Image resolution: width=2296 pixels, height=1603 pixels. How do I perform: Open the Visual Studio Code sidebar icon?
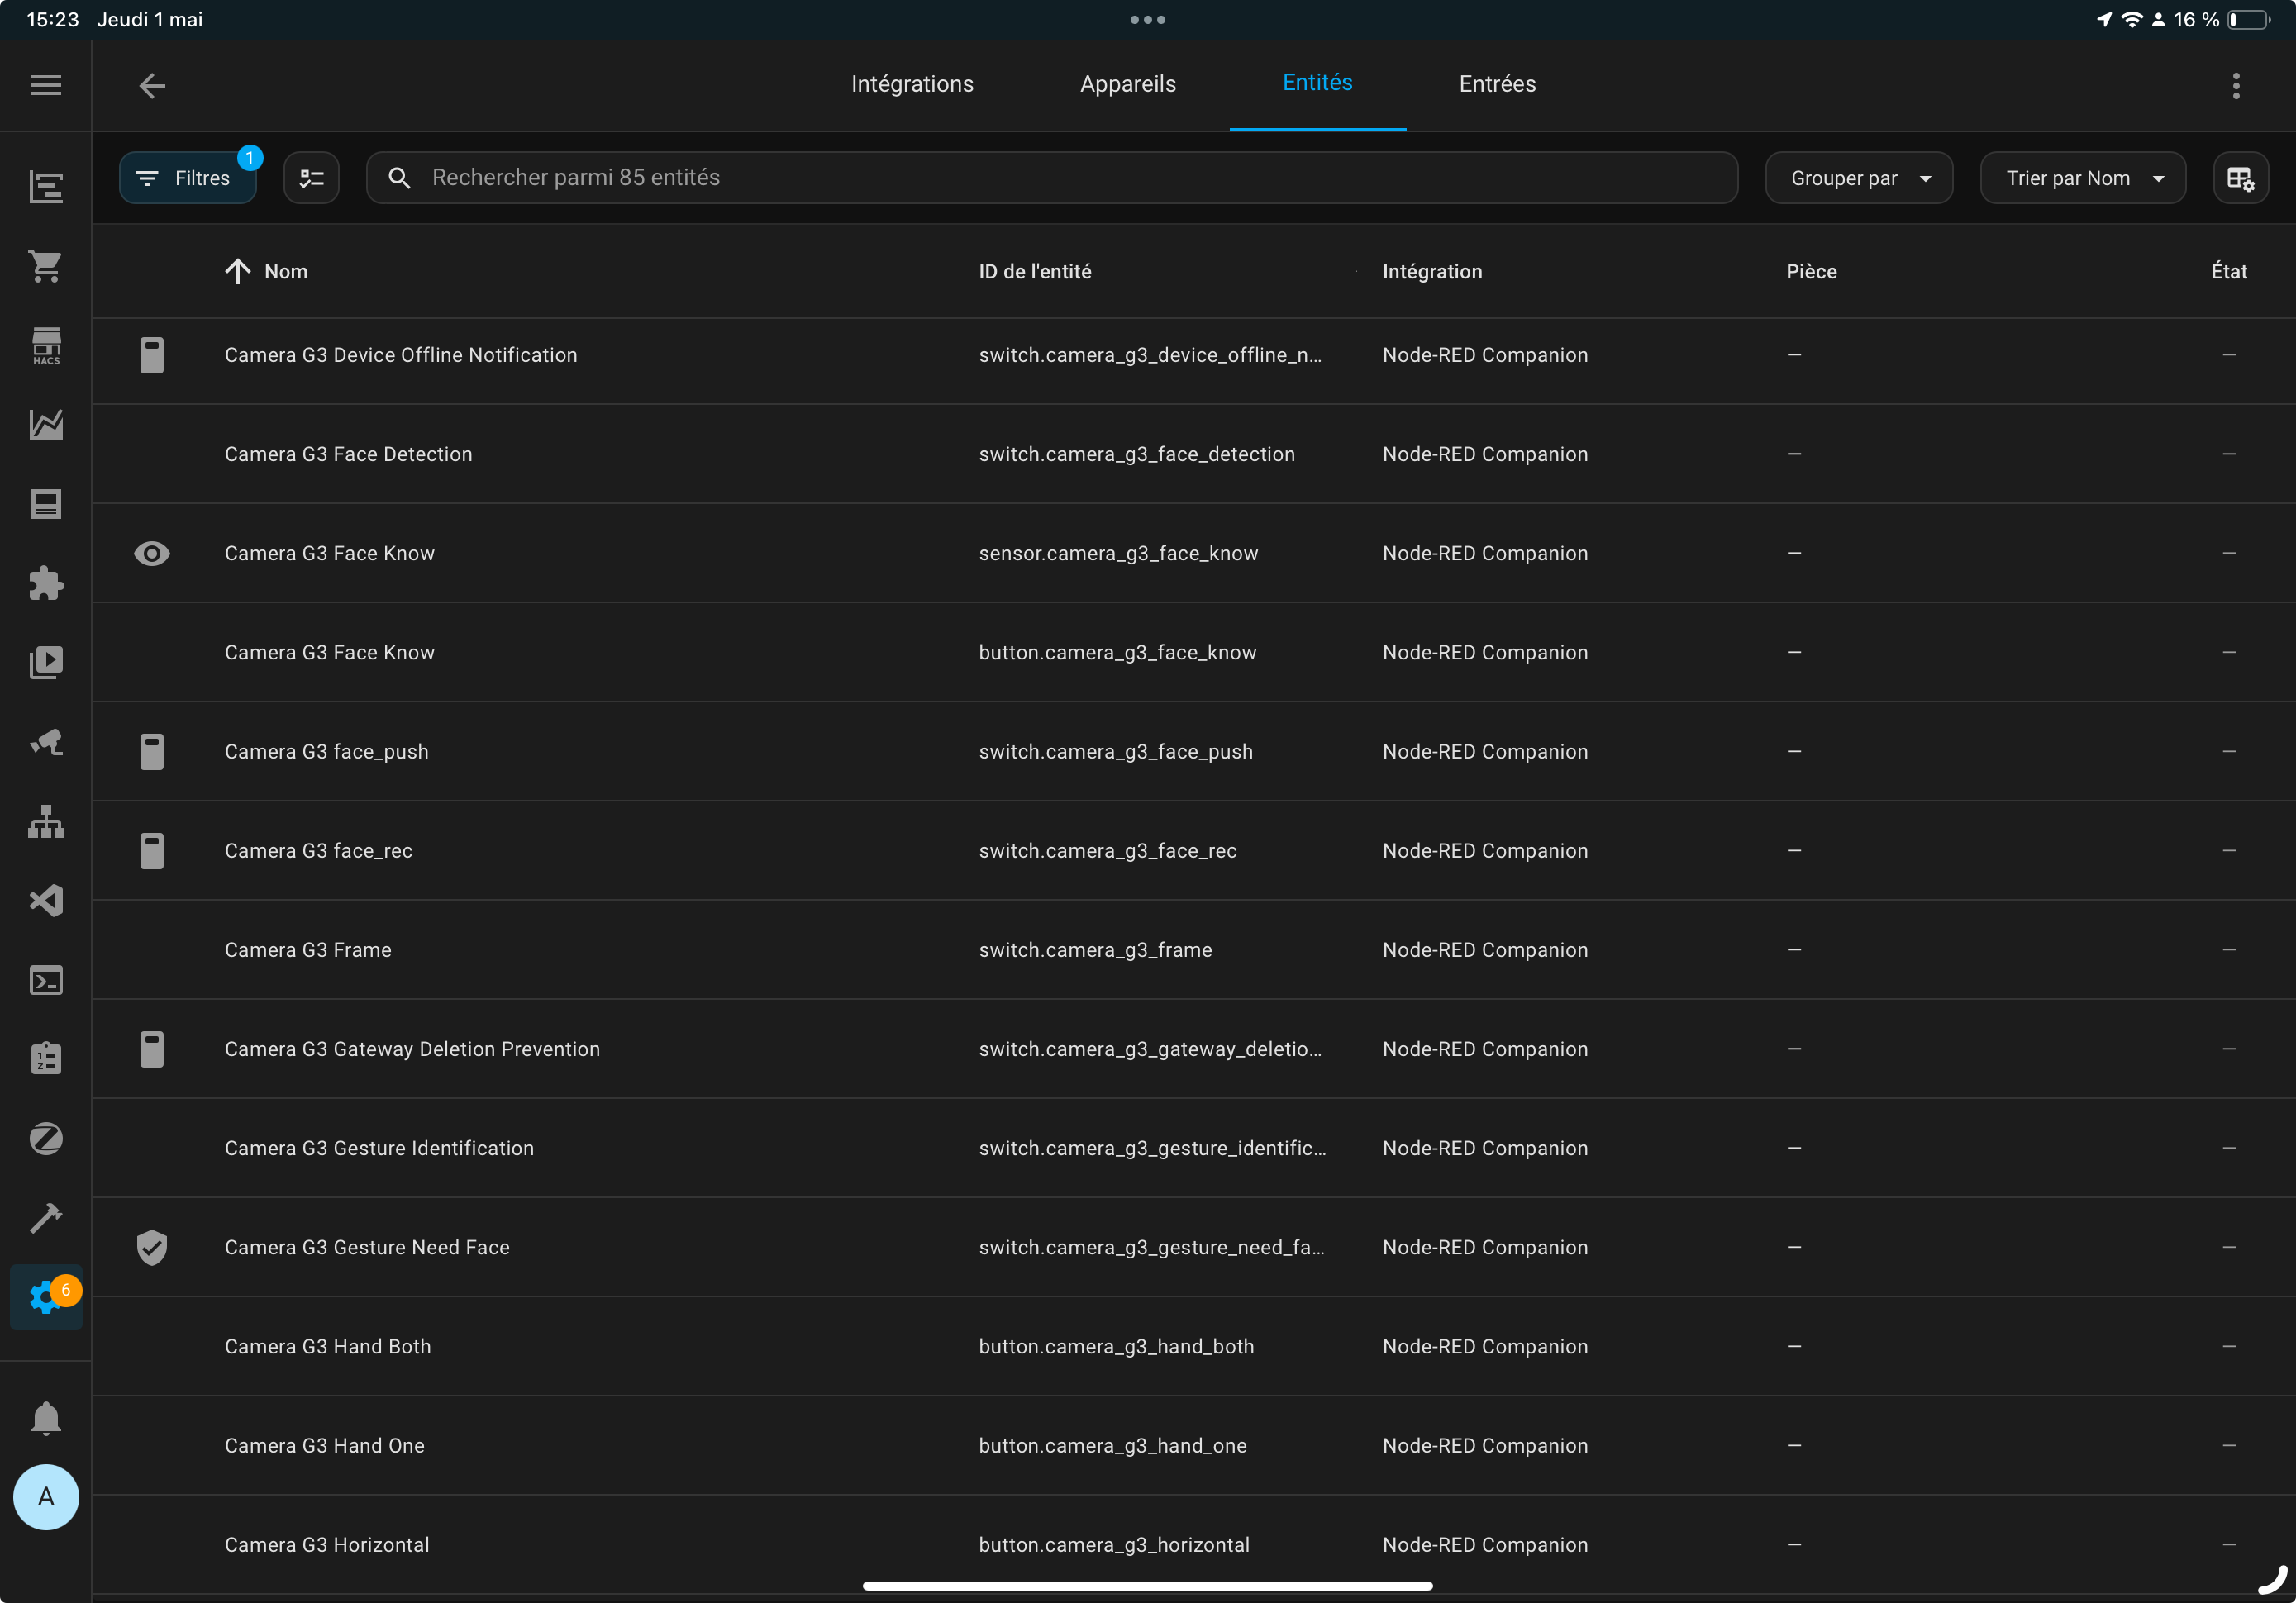46,900
